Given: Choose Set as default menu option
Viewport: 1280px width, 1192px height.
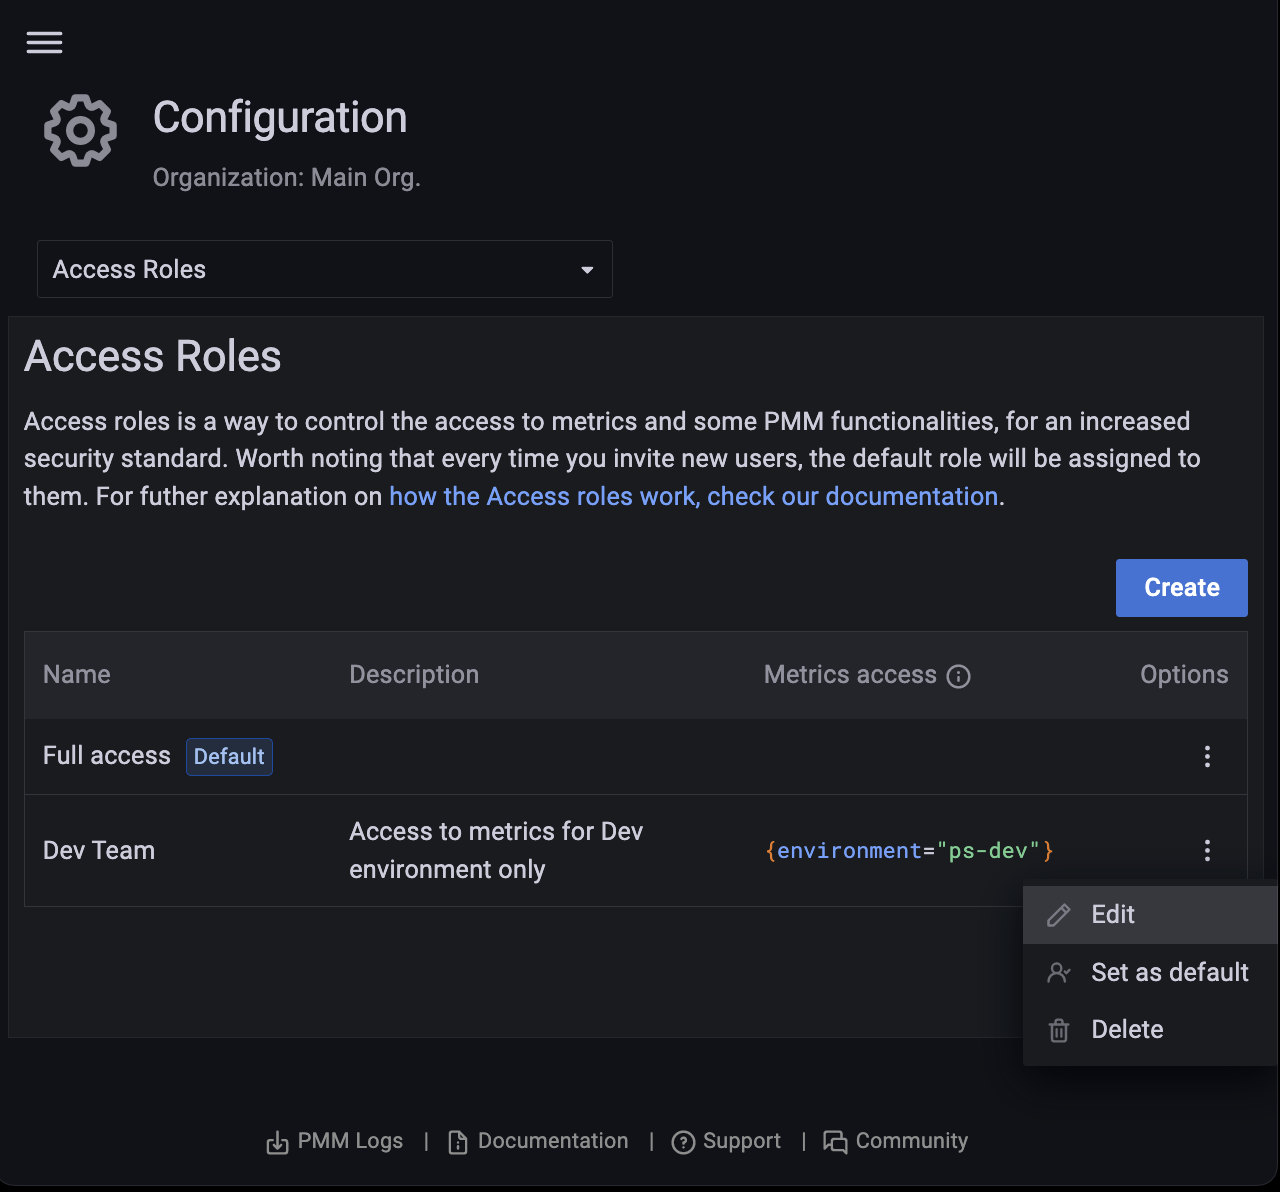Looking at the screenshot, I should tap(1169, 973).
